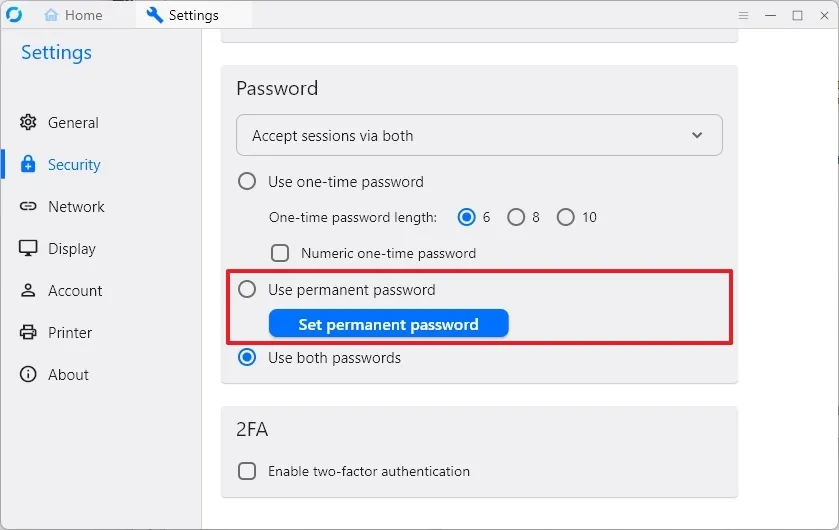Click the About info icon
839x530 pixels.
(x=28, y=375)
